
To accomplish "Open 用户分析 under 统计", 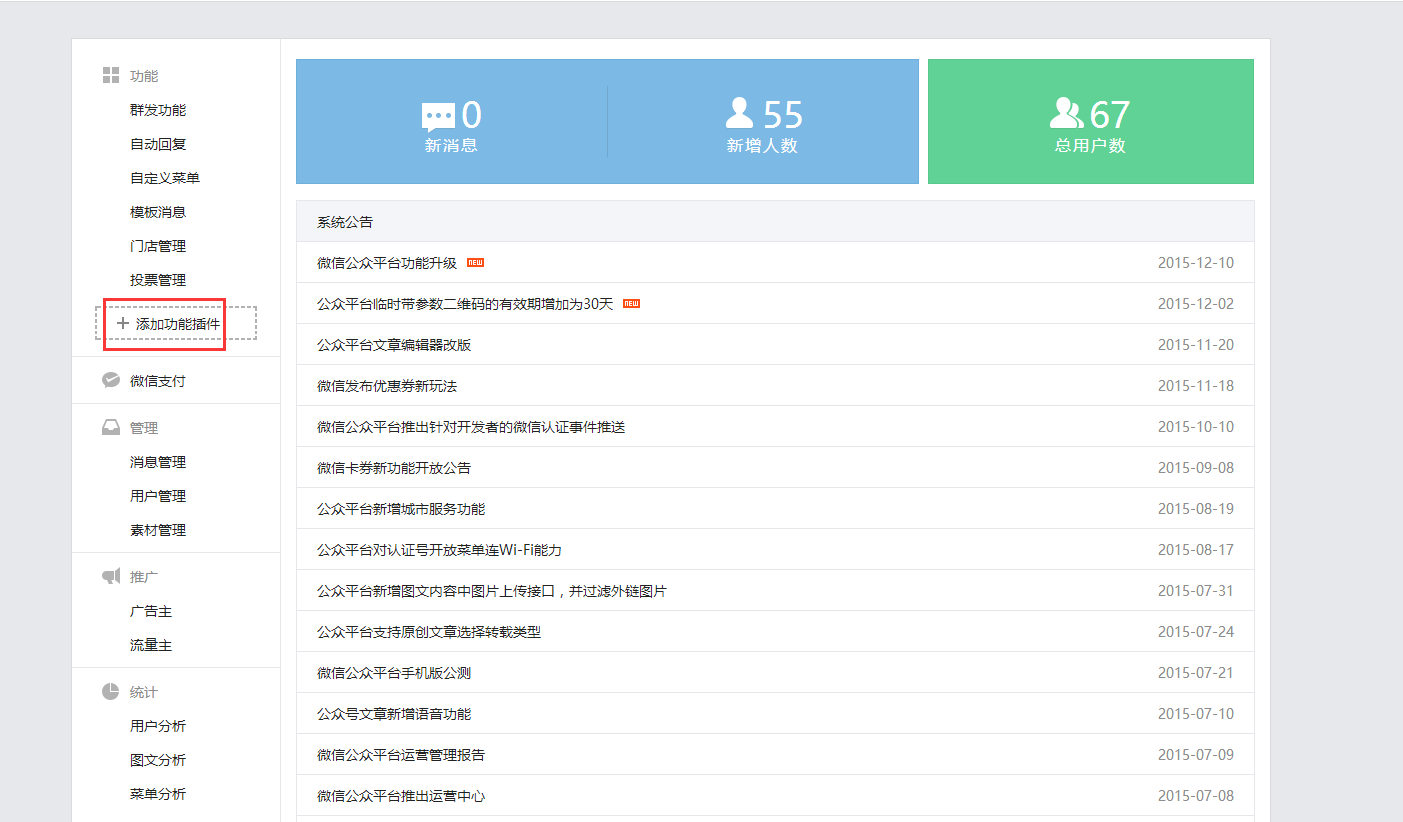I will click(158, 726).
